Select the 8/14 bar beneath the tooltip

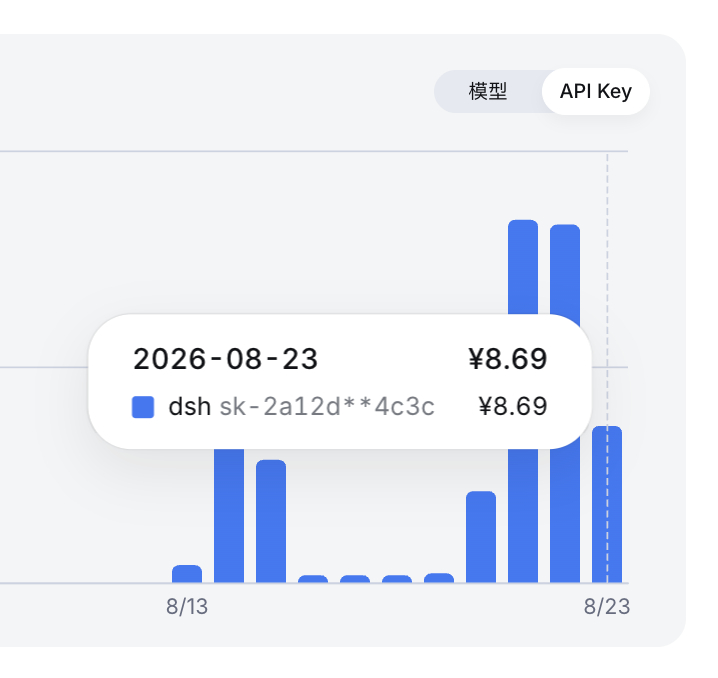pyautogui.click(x=229, y=515)
